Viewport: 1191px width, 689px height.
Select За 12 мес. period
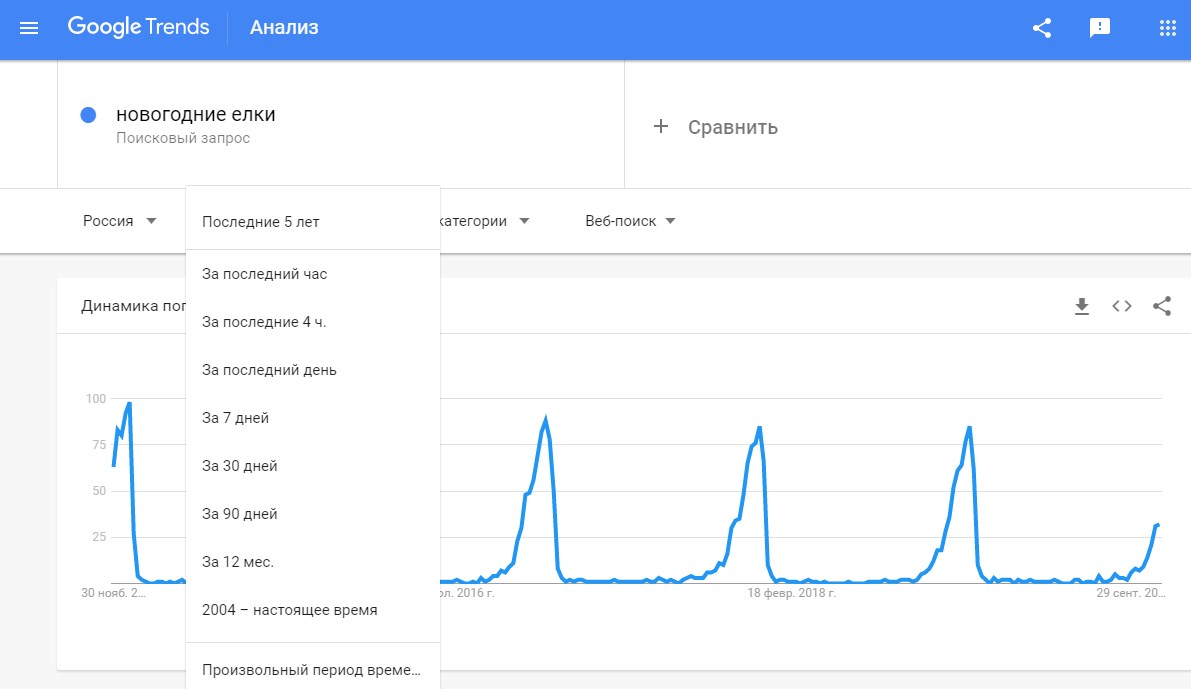[238, 562]
